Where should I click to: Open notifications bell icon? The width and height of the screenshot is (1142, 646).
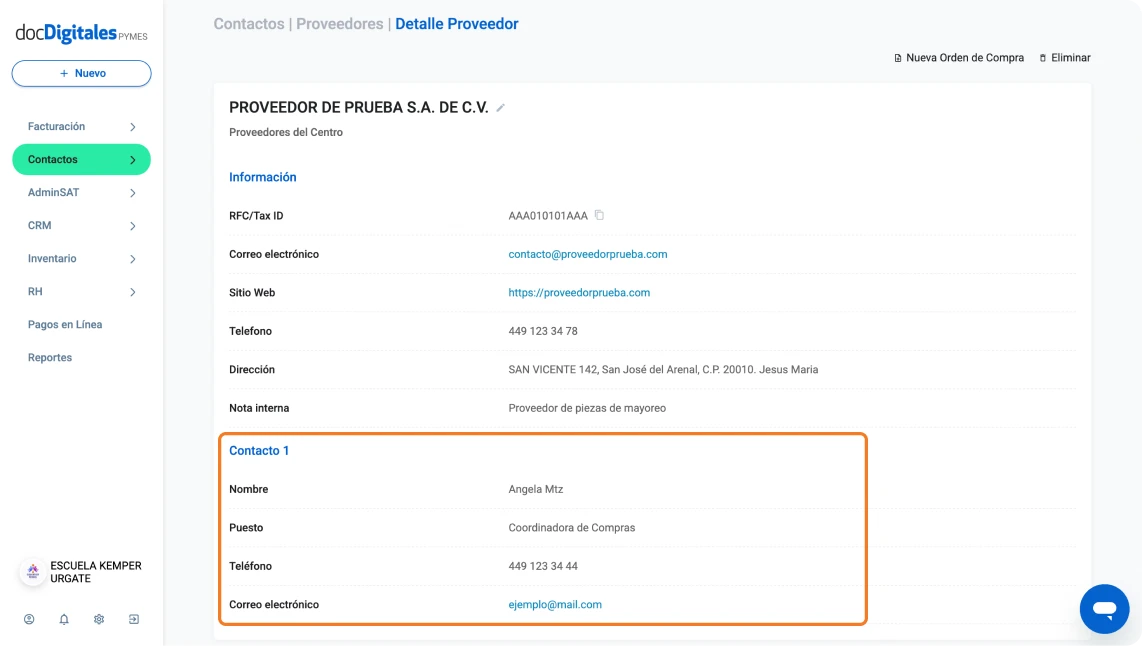(64, 619)
